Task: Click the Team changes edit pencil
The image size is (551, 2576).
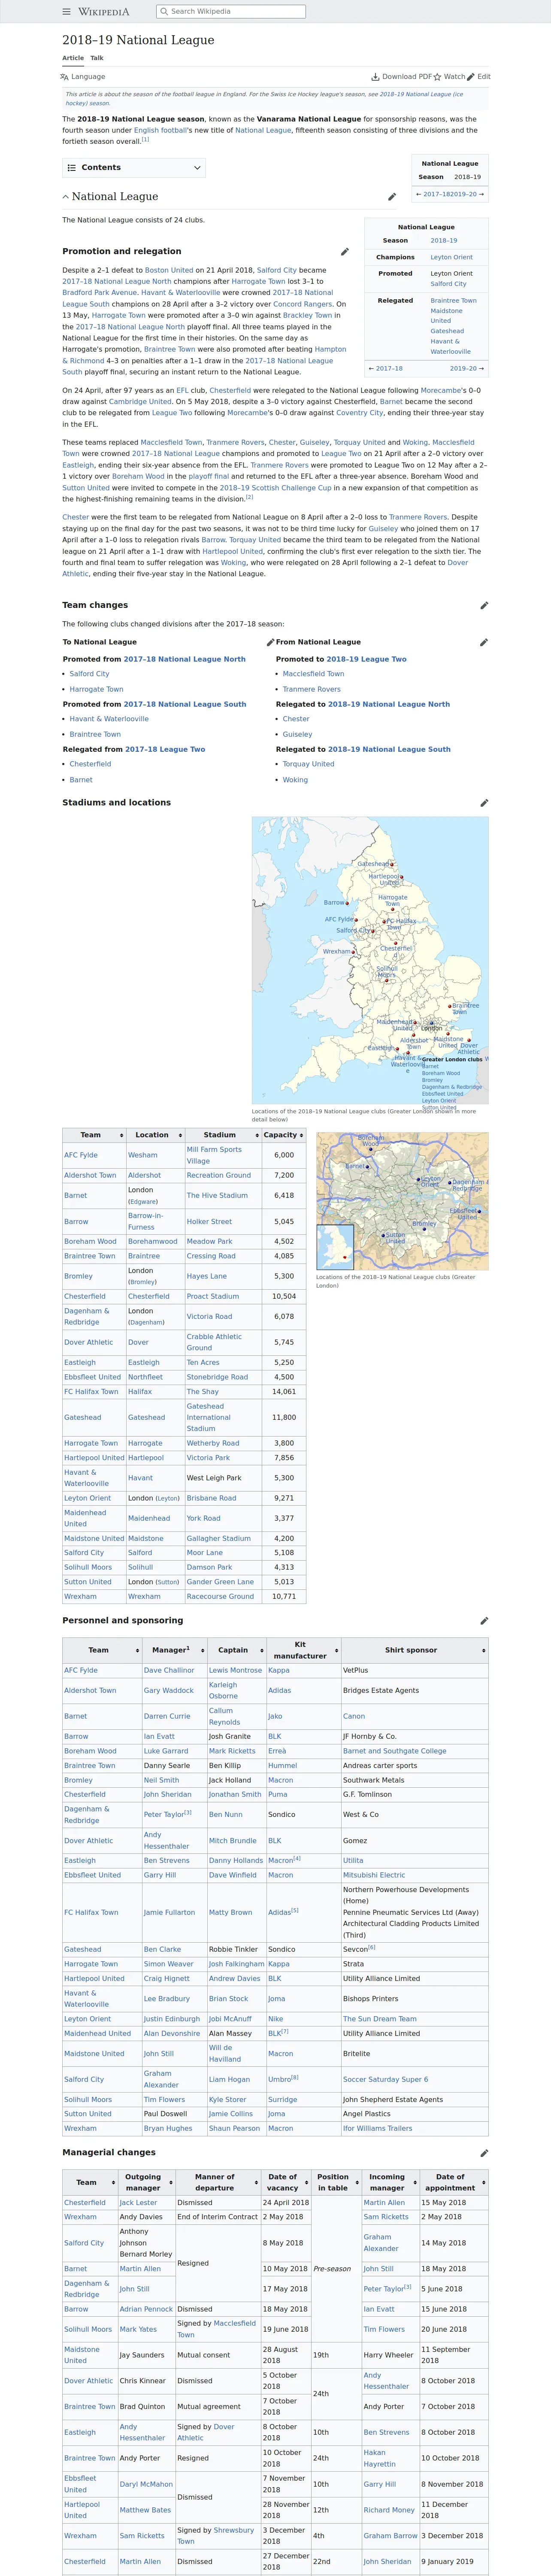Action: [484, 605]
